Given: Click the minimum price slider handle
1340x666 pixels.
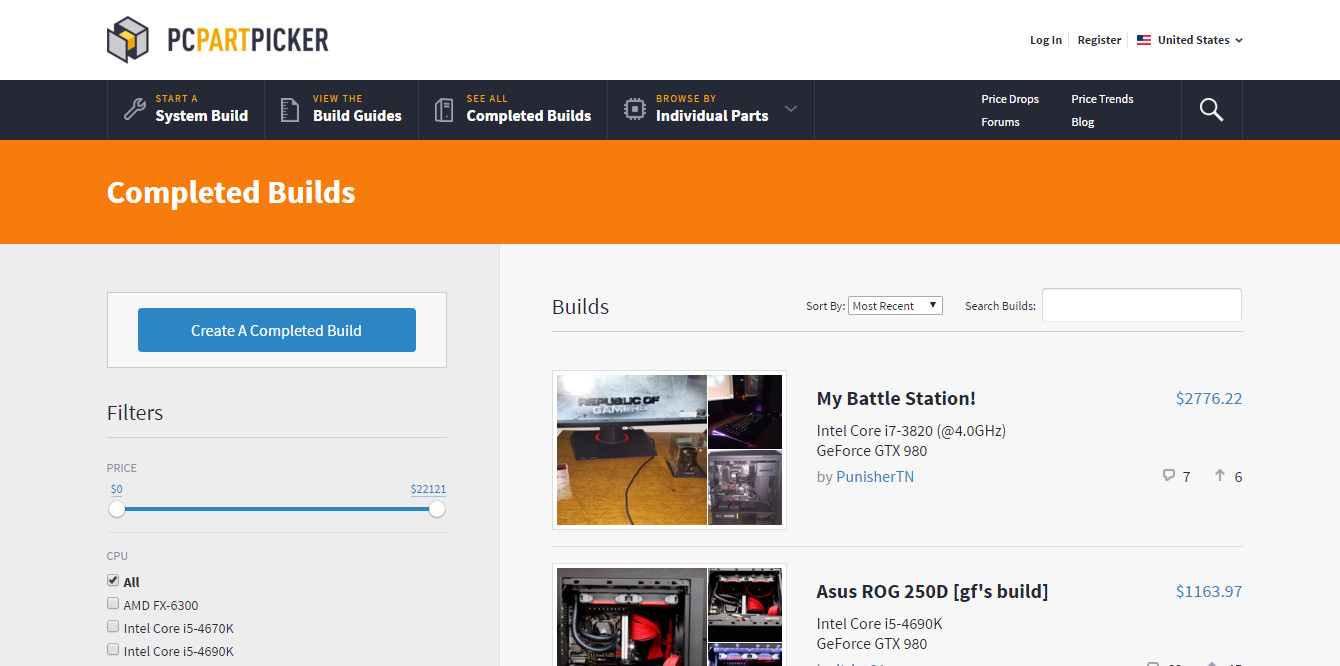Looking at the screenshot, I should pyautogui.click(x=117, y=509).
